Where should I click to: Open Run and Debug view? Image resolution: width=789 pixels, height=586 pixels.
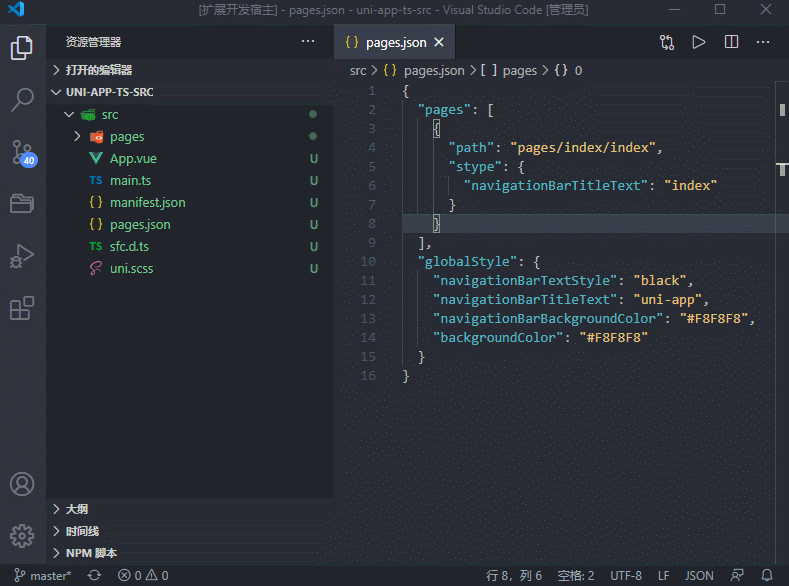(x=22, y=256)
